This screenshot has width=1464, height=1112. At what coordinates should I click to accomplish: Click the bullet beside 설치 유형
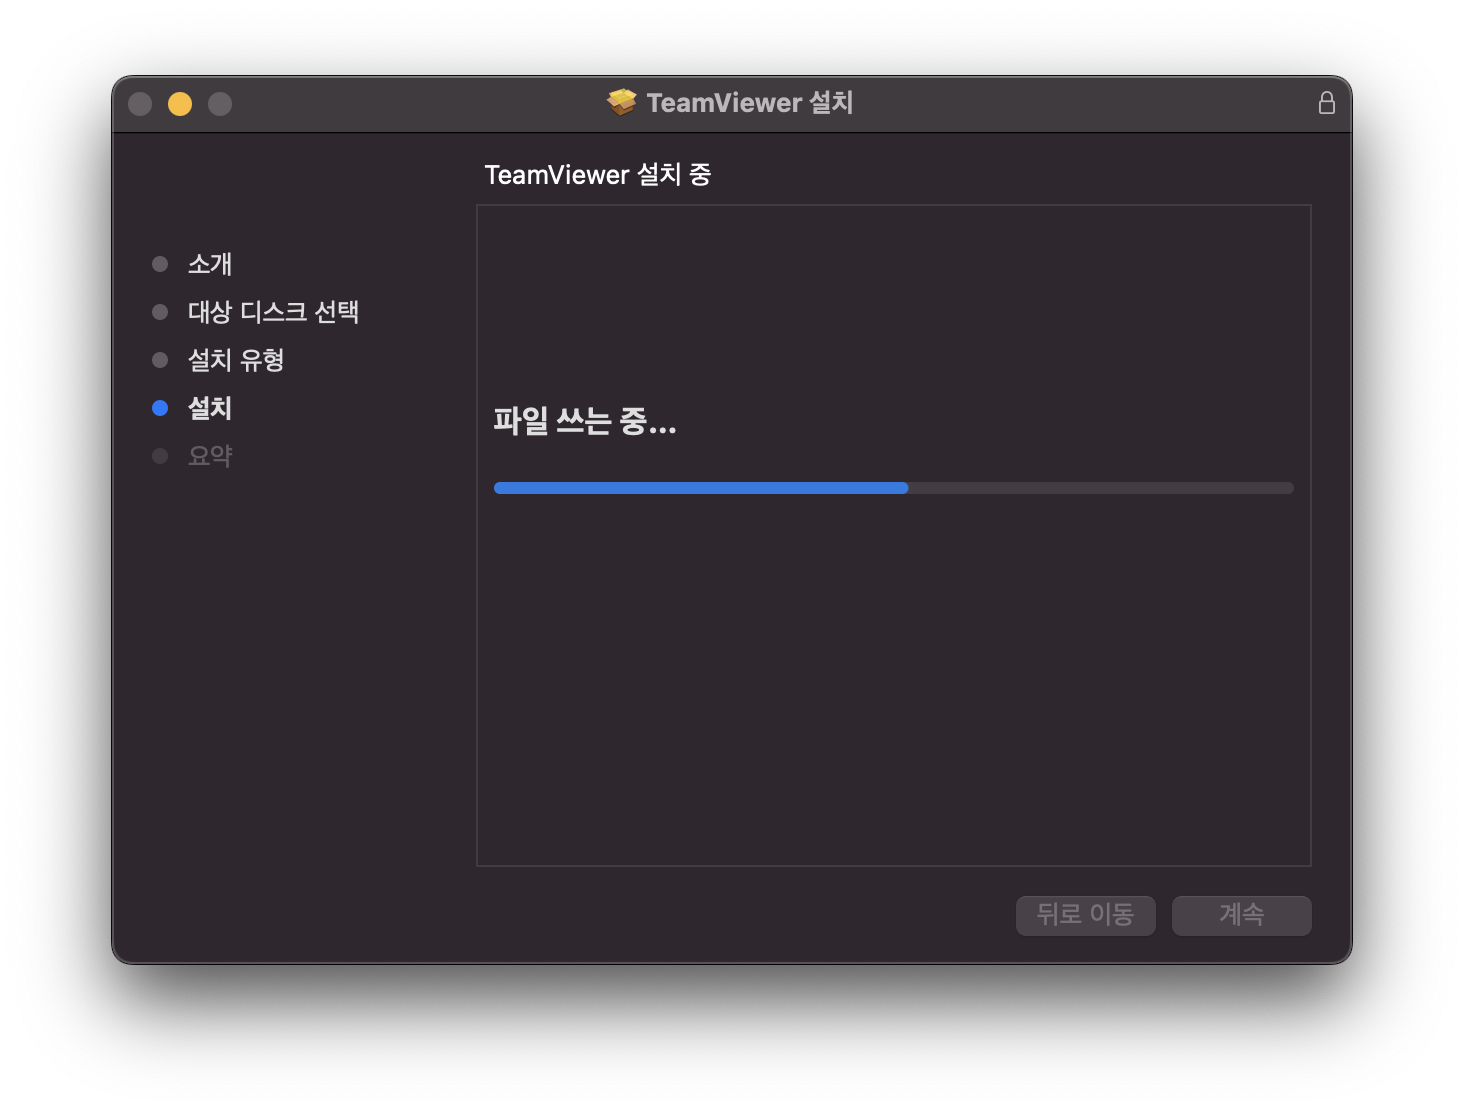pos(161,359)
